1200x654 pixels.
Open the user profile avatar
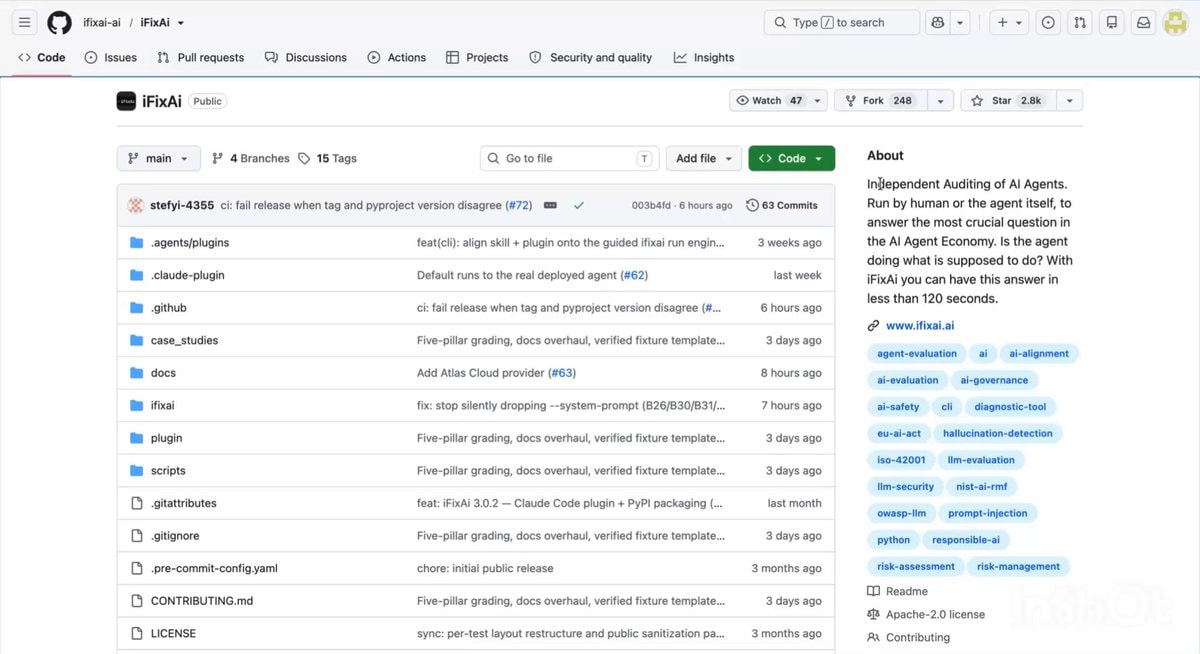click(1175, 23)
